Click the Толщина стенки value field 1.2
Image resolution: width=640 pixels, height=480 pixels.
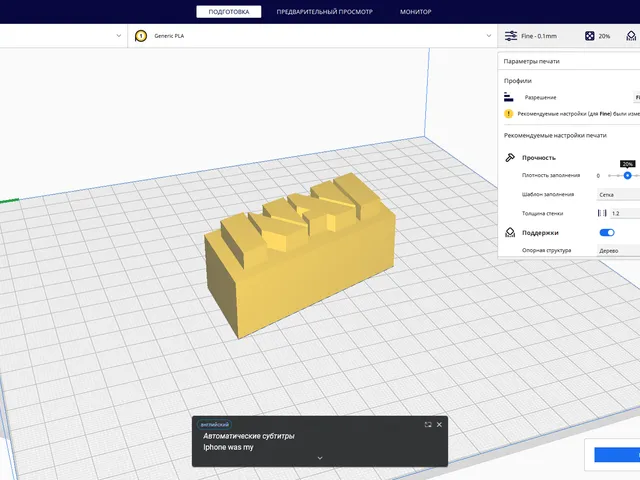[x=624, y=213]
